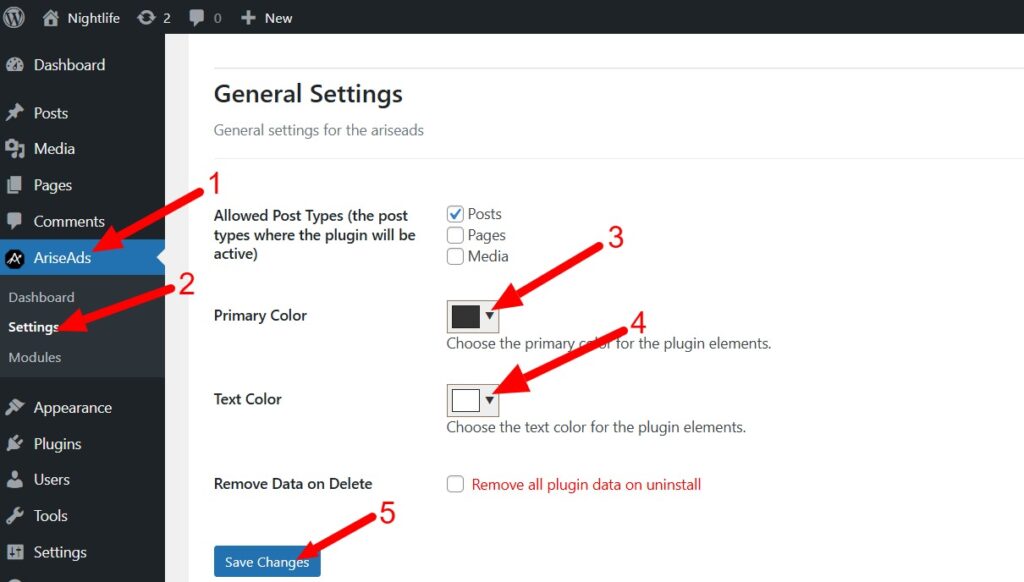This screenshot has width=1024, height=582.
Task: Open Appearance in the sidebar menu
Action: click(72, 408)
